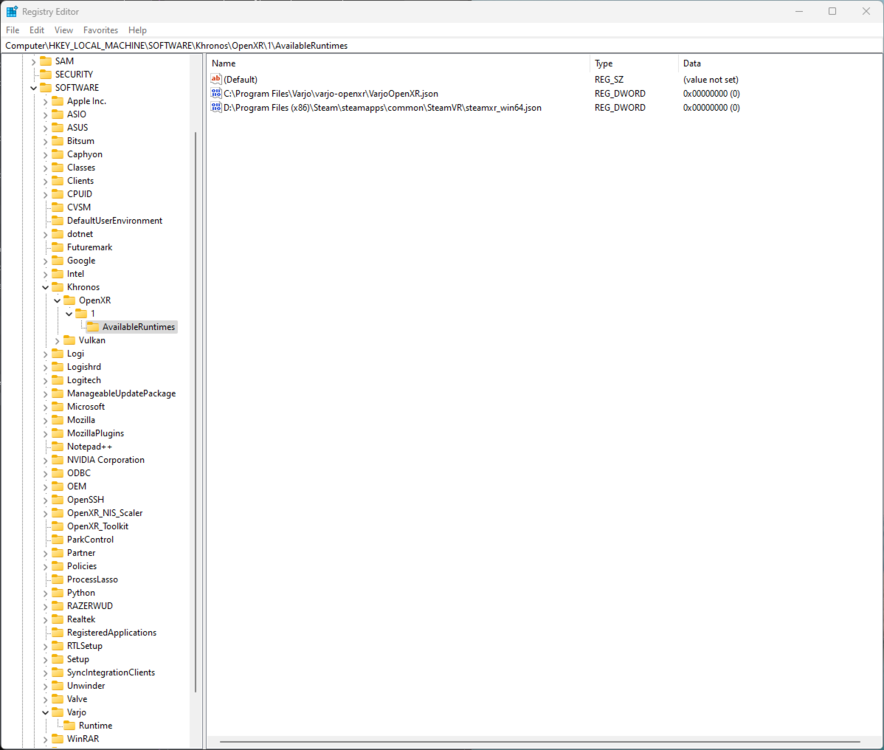Image resolution: width=884 pixels, height=750 pixels.
Task: Click the SECURITY folder icon
Action: click(46, 74)
